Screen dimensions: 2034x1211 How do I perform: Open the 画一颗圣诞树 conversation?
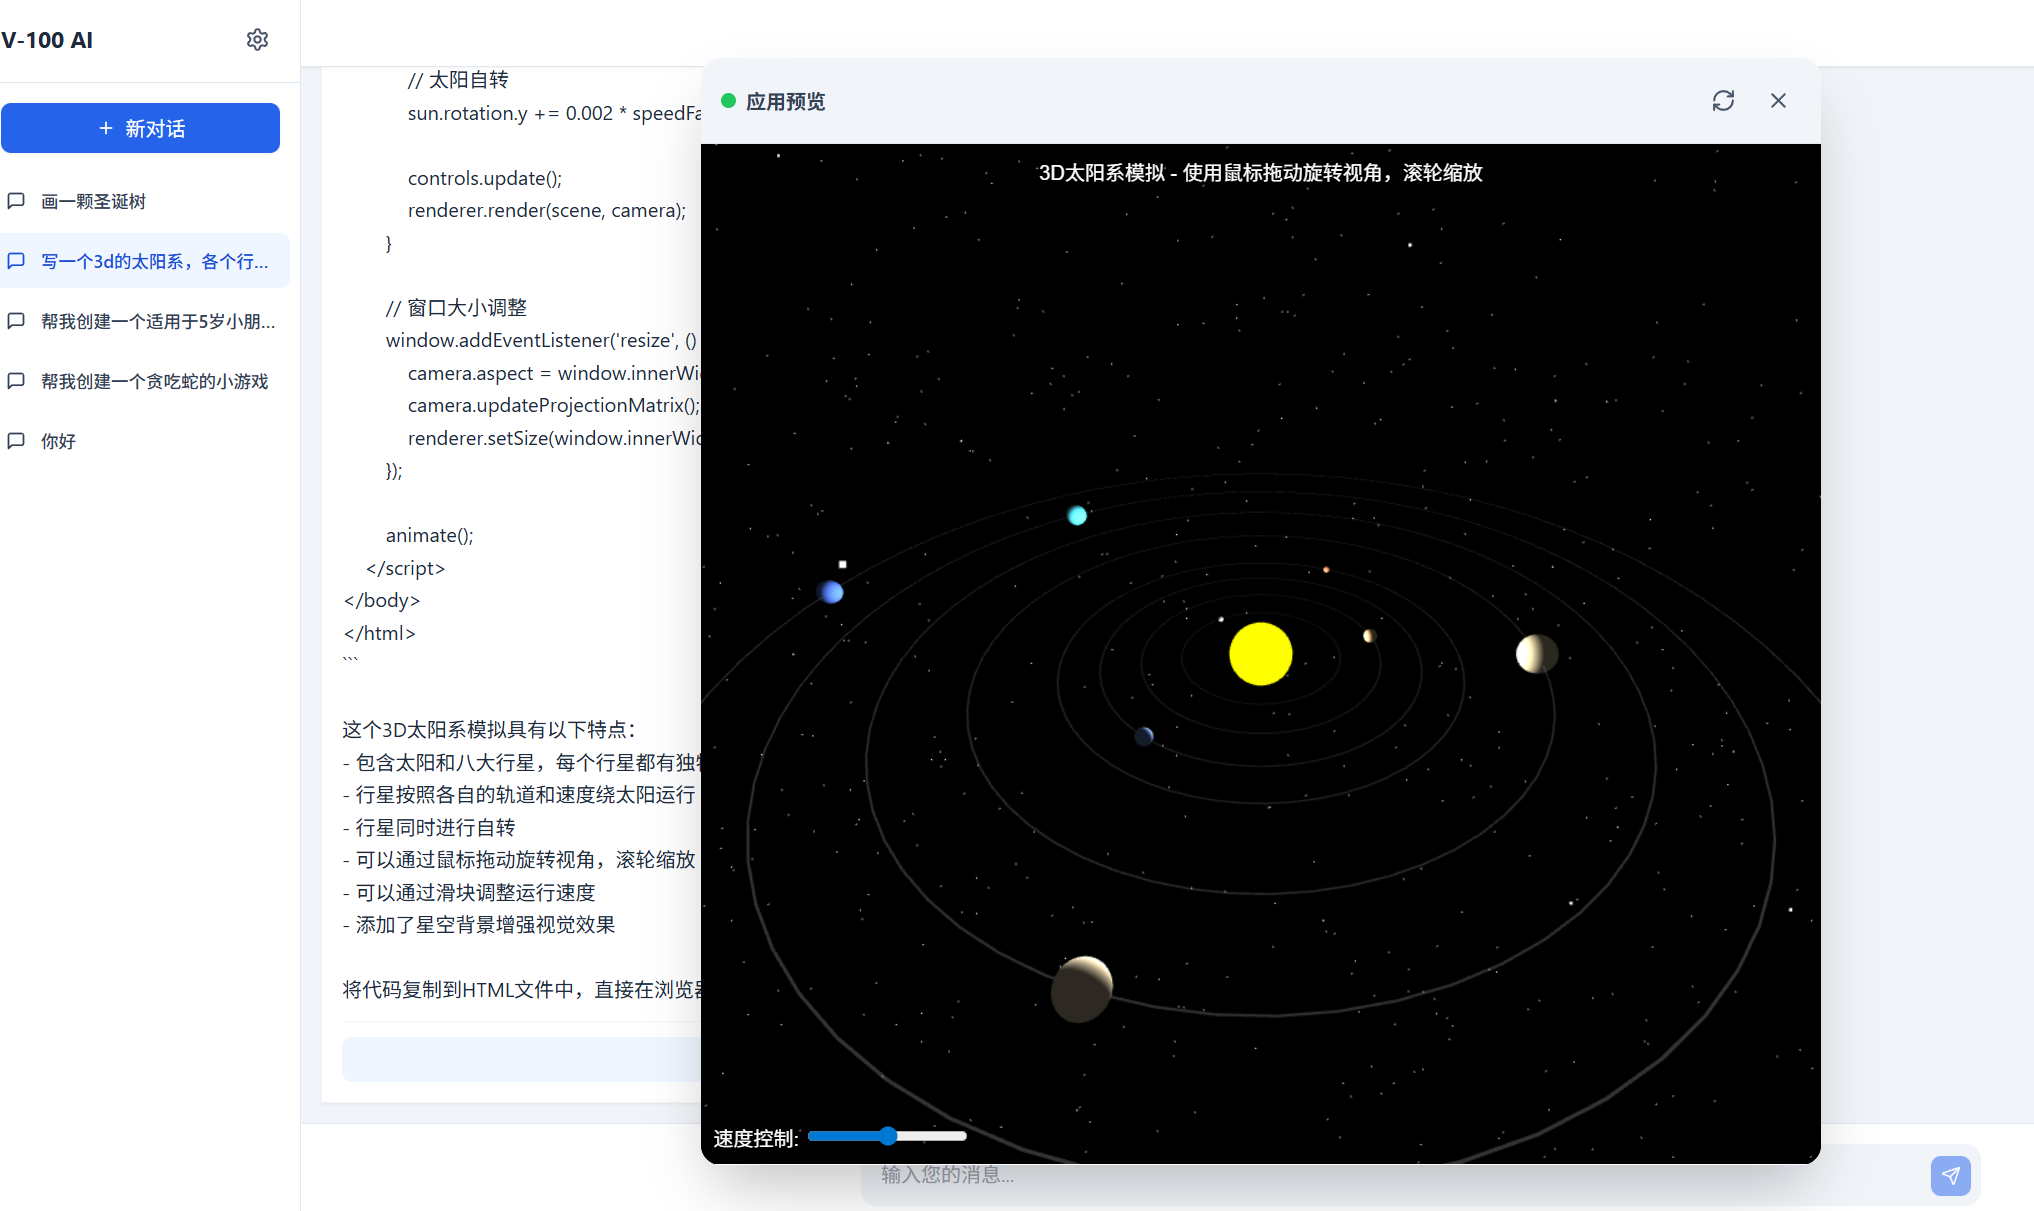145,201
